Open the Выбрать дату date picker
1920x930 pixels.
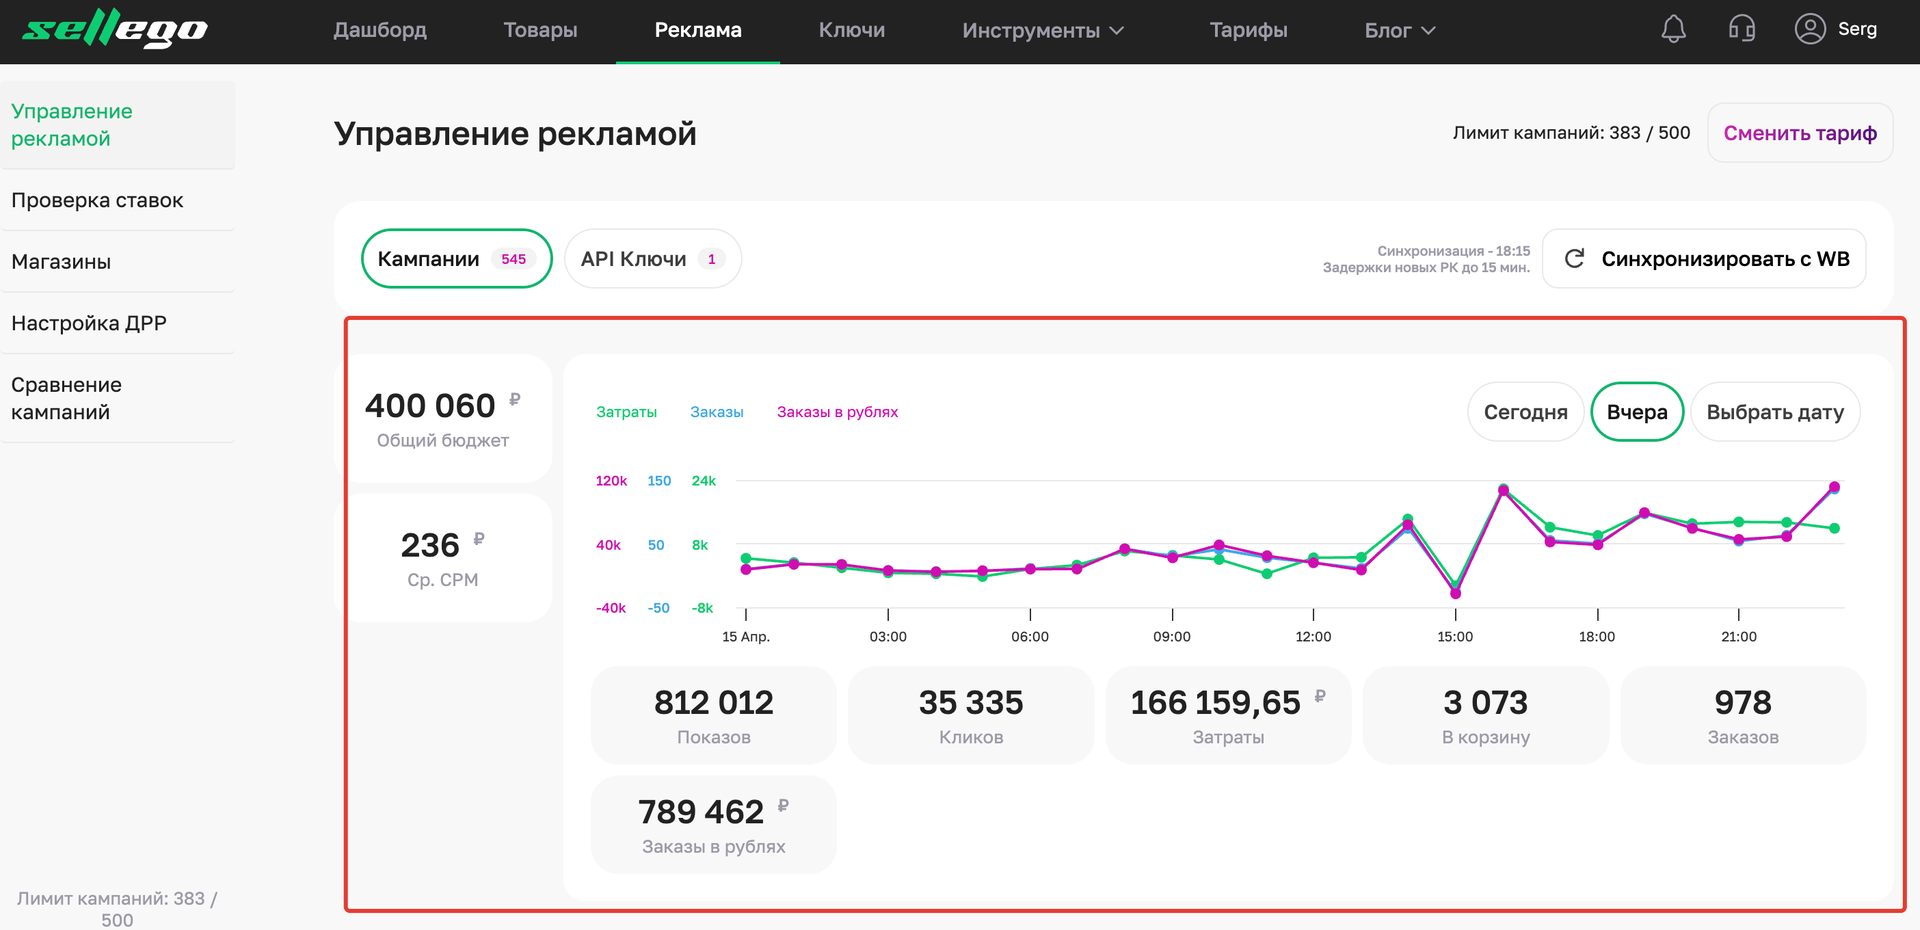click(1774, 412)
